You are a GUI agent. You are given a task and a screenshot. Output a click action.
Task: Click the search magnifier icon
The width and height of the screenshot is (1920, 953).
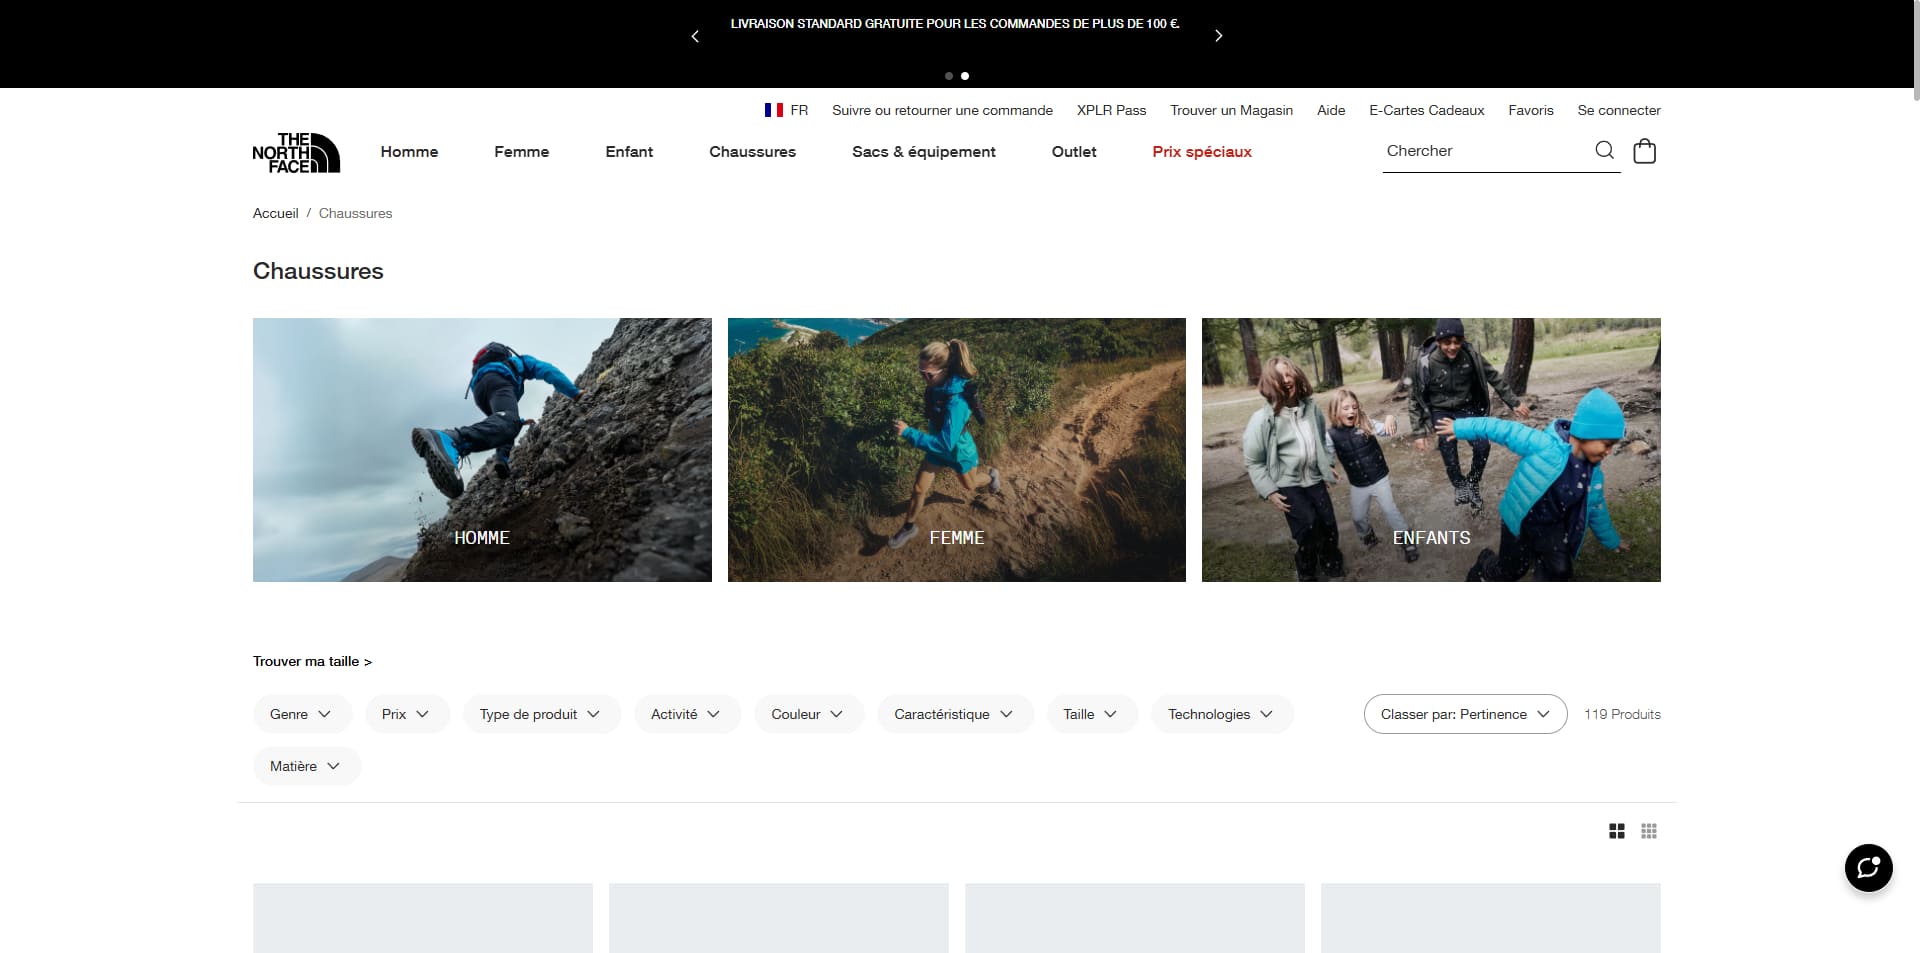[1604, 150]
